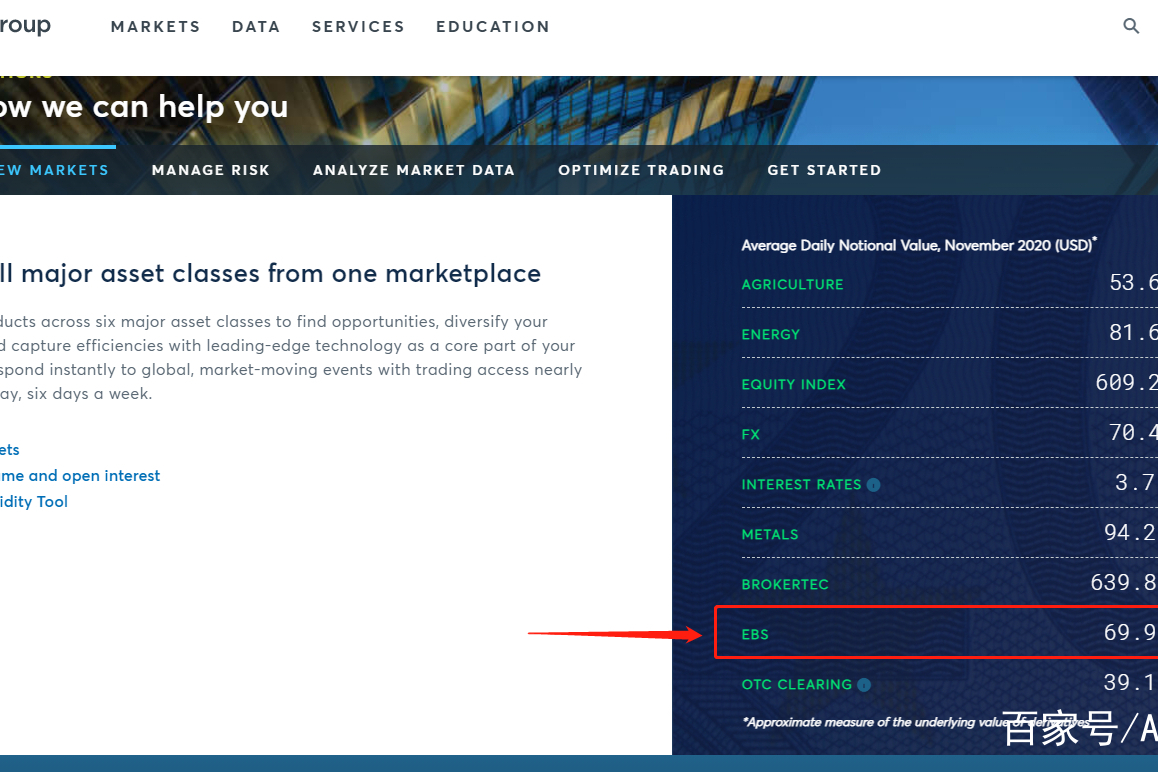The image size is (1158, 772).
Task: Open the Data navigation menu
Action: (256, 27)
